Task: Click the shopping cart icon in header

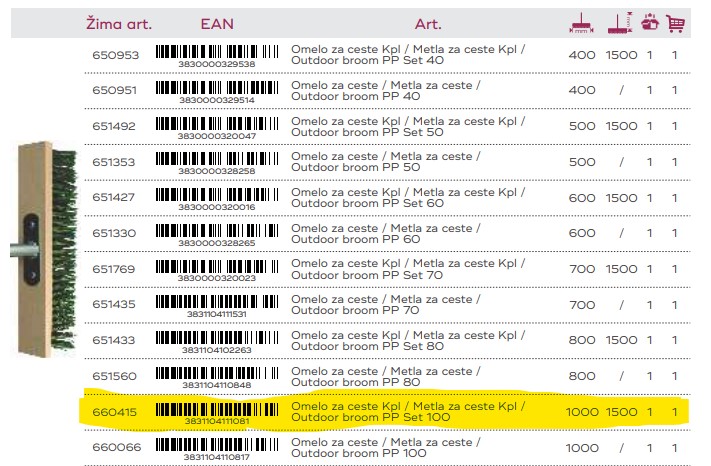Action: [675, 24]
